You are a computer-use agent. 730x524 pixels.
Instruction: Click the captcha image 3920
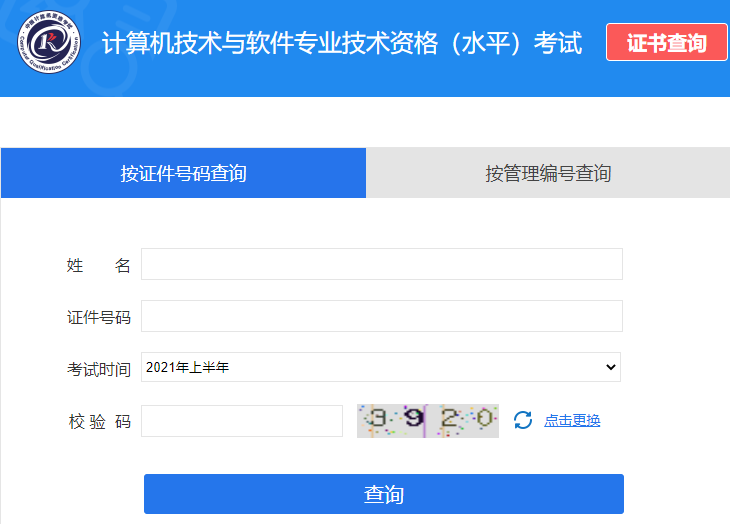428,421
